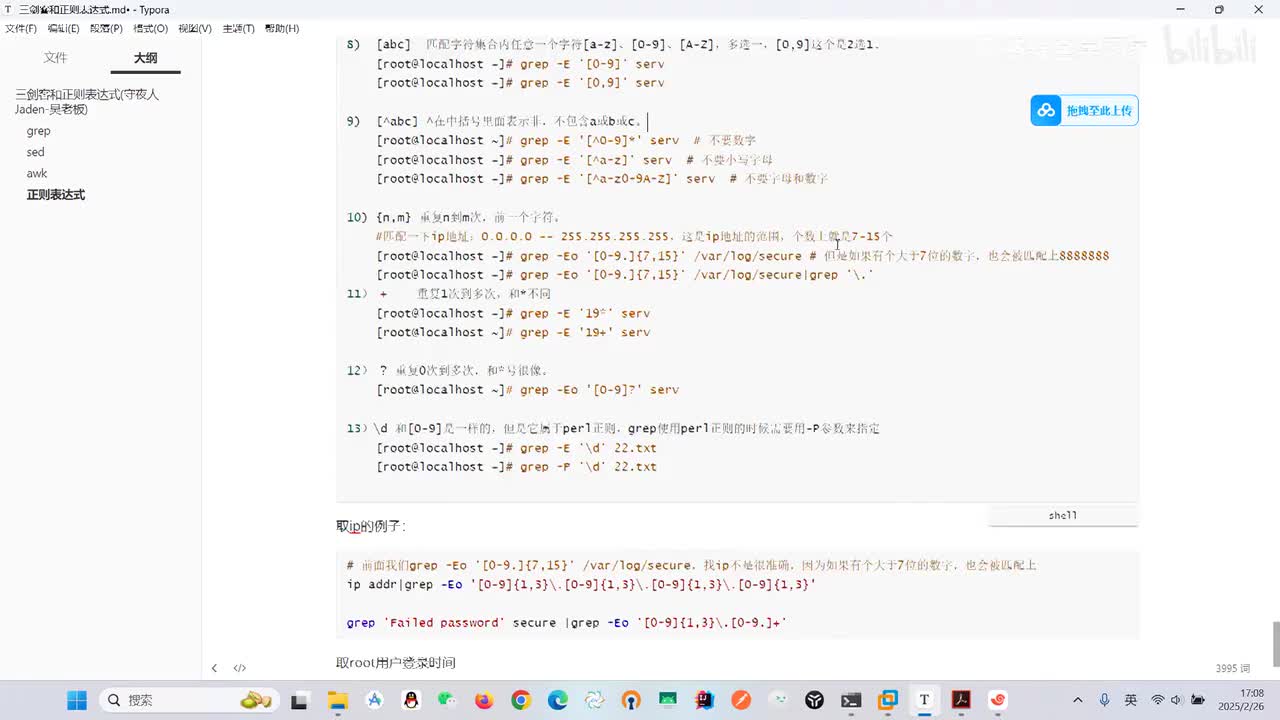
Task: Jump to the awk outline heading
Action: pos(37,173)
